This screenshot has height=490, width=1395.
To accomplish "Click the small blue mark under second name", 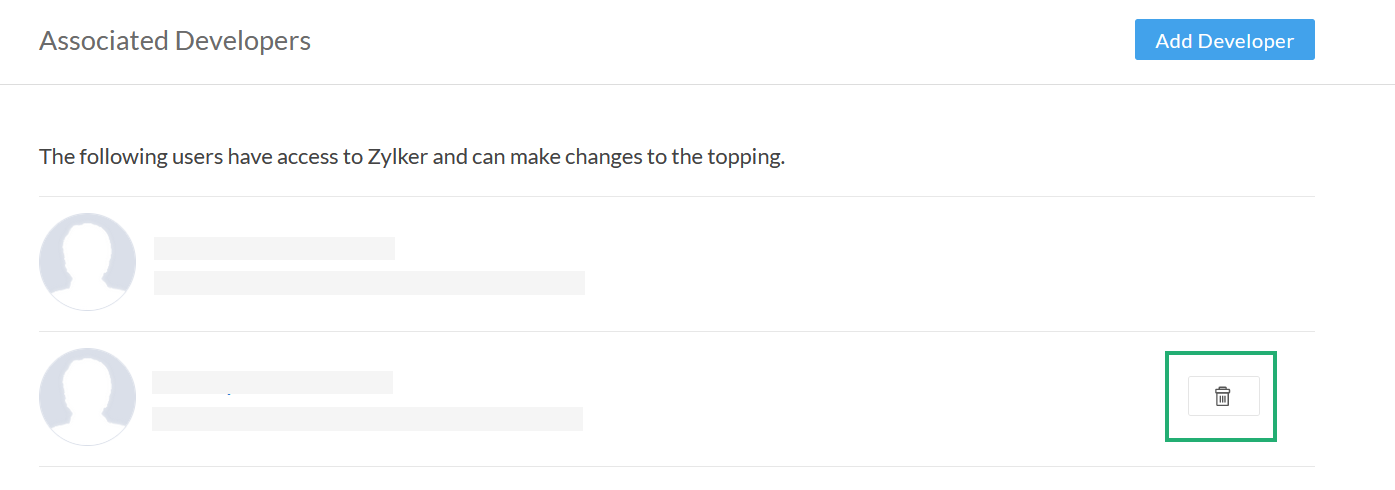I will pos(229,394).
